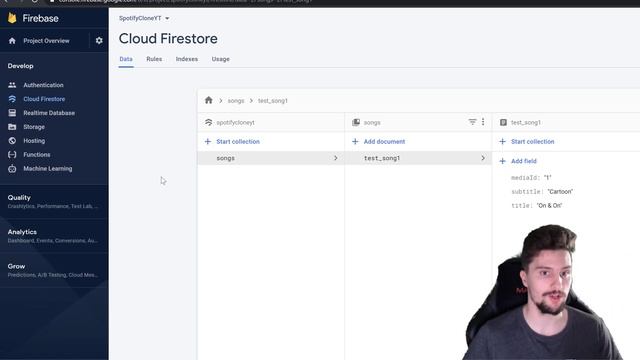This screenshot has width=640, height=360.
Task: Click the title field "On & On"
Action: coord(549,205)
